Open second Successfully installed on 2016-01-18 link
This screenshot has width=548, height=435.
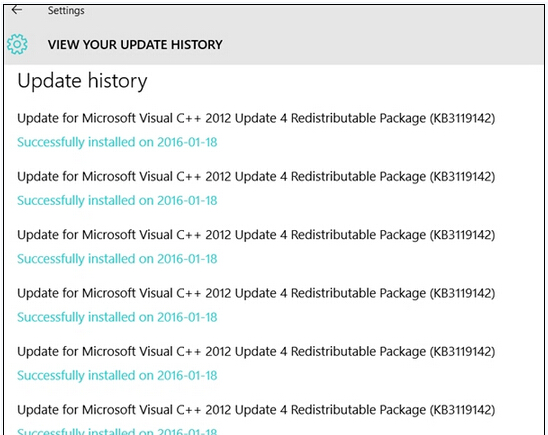[117, 201]
